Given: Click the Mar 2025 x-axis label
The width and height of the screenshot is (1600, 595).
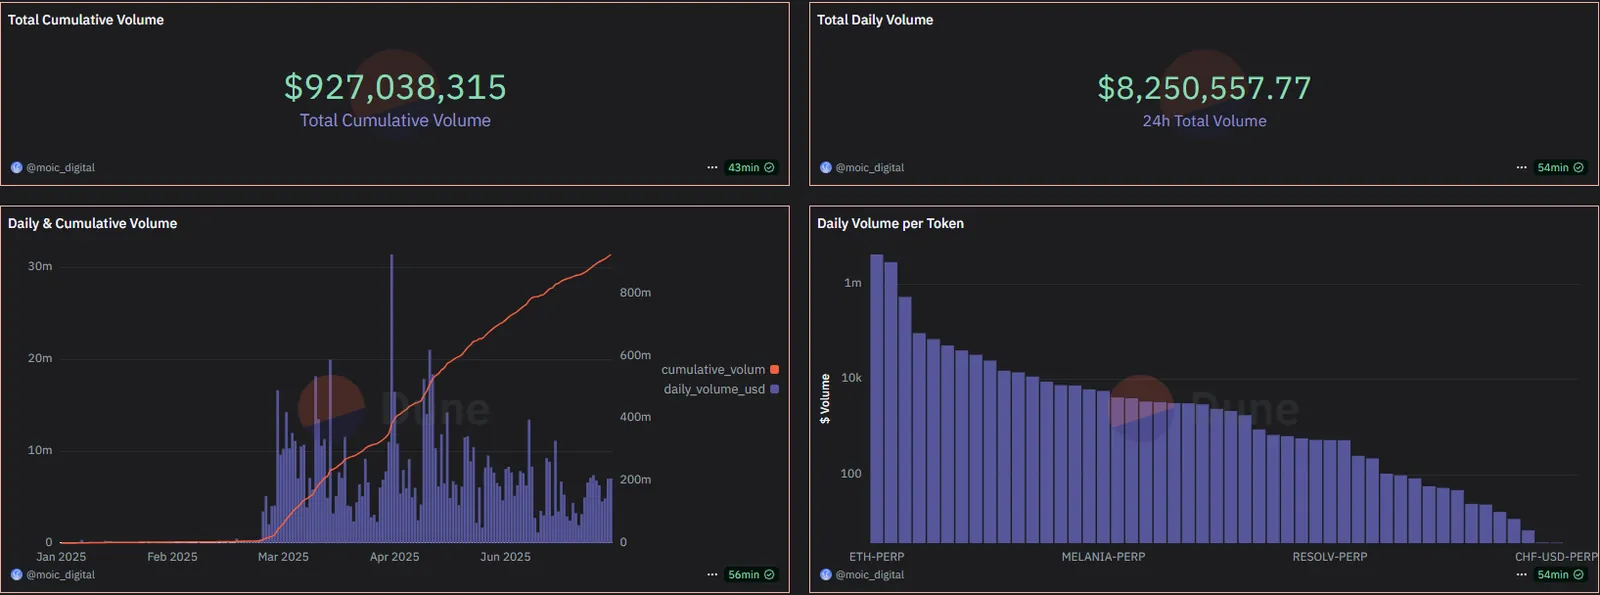Looking at the screenshot, I should pos(283,557).
